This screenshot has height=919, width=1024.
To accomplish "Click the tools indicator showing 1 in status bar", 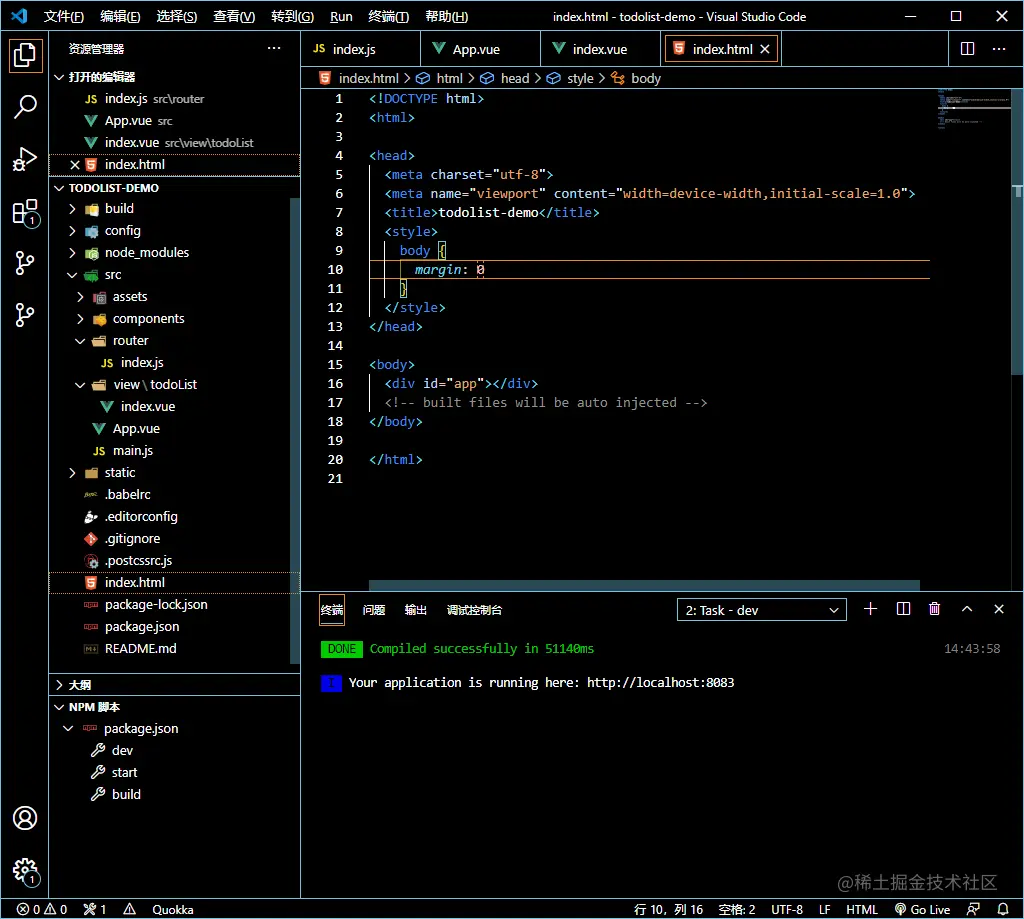I will [95, 909].
